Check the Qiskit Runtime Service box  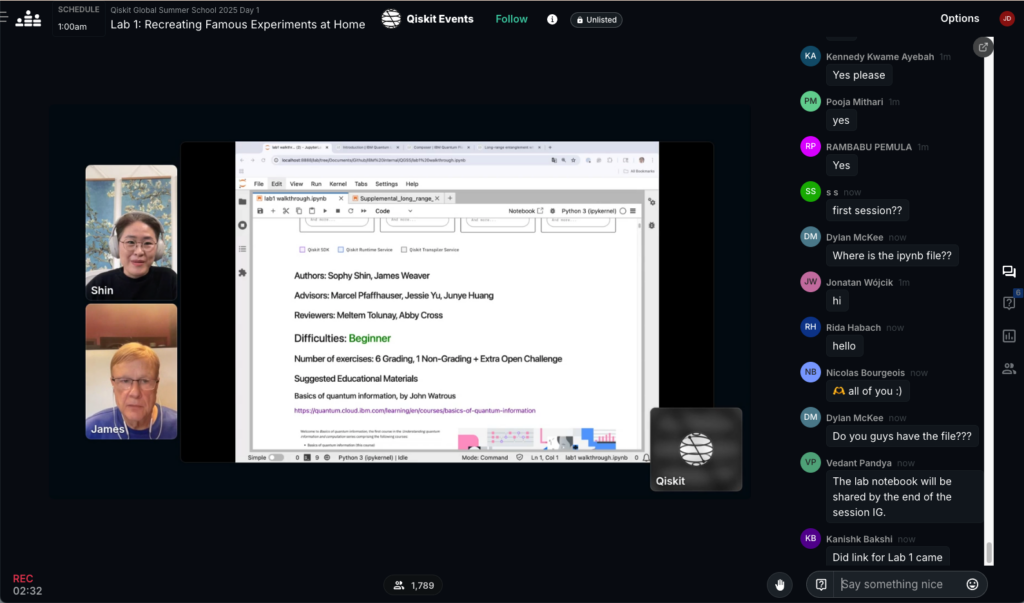point(340,250)
